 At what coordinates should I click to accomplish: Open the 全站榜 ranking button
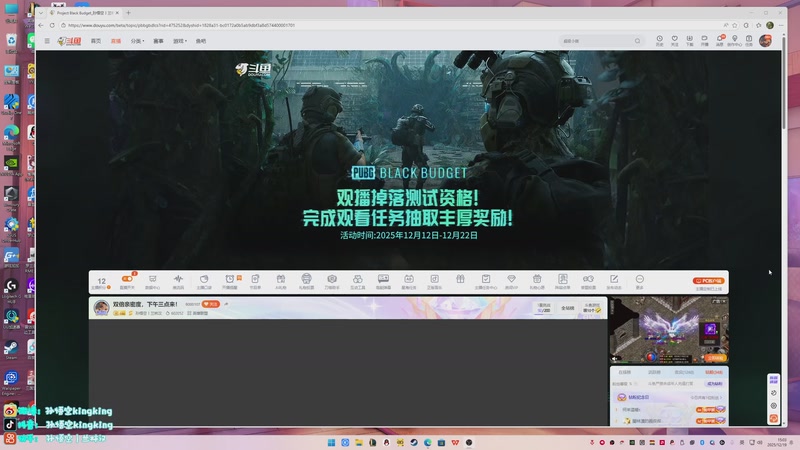click(568, 308)
